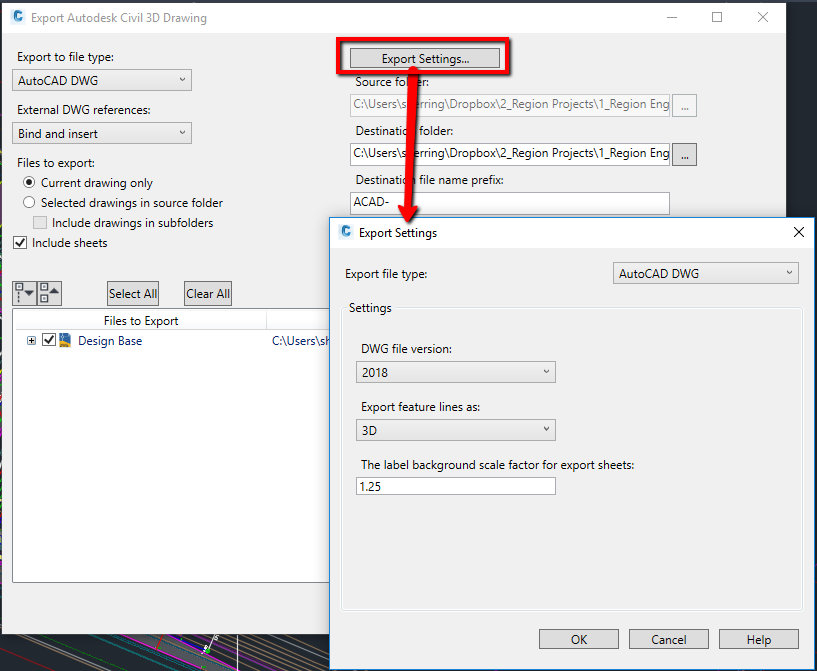This screenshot has width=817, height=671.
Task: Edit the label background scale factor field
Action: tap(455, 486)
